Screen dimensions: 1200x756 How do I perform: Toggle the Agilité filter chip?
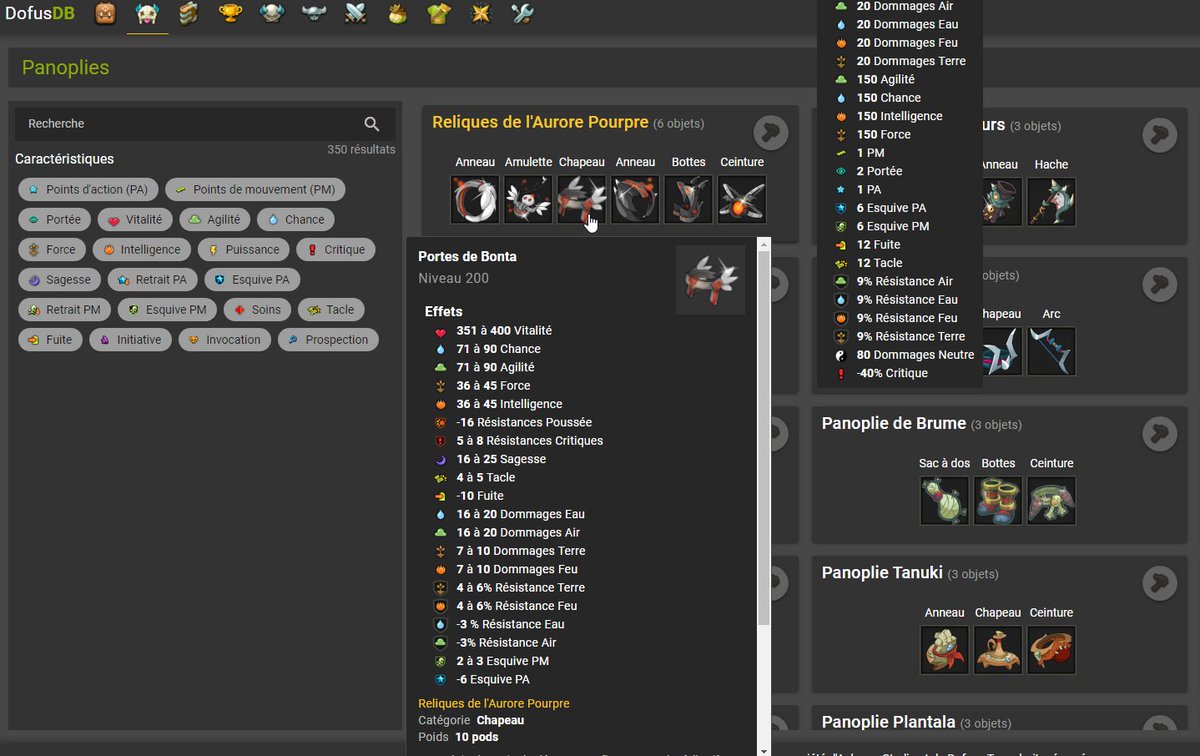(x=214, y=220)
